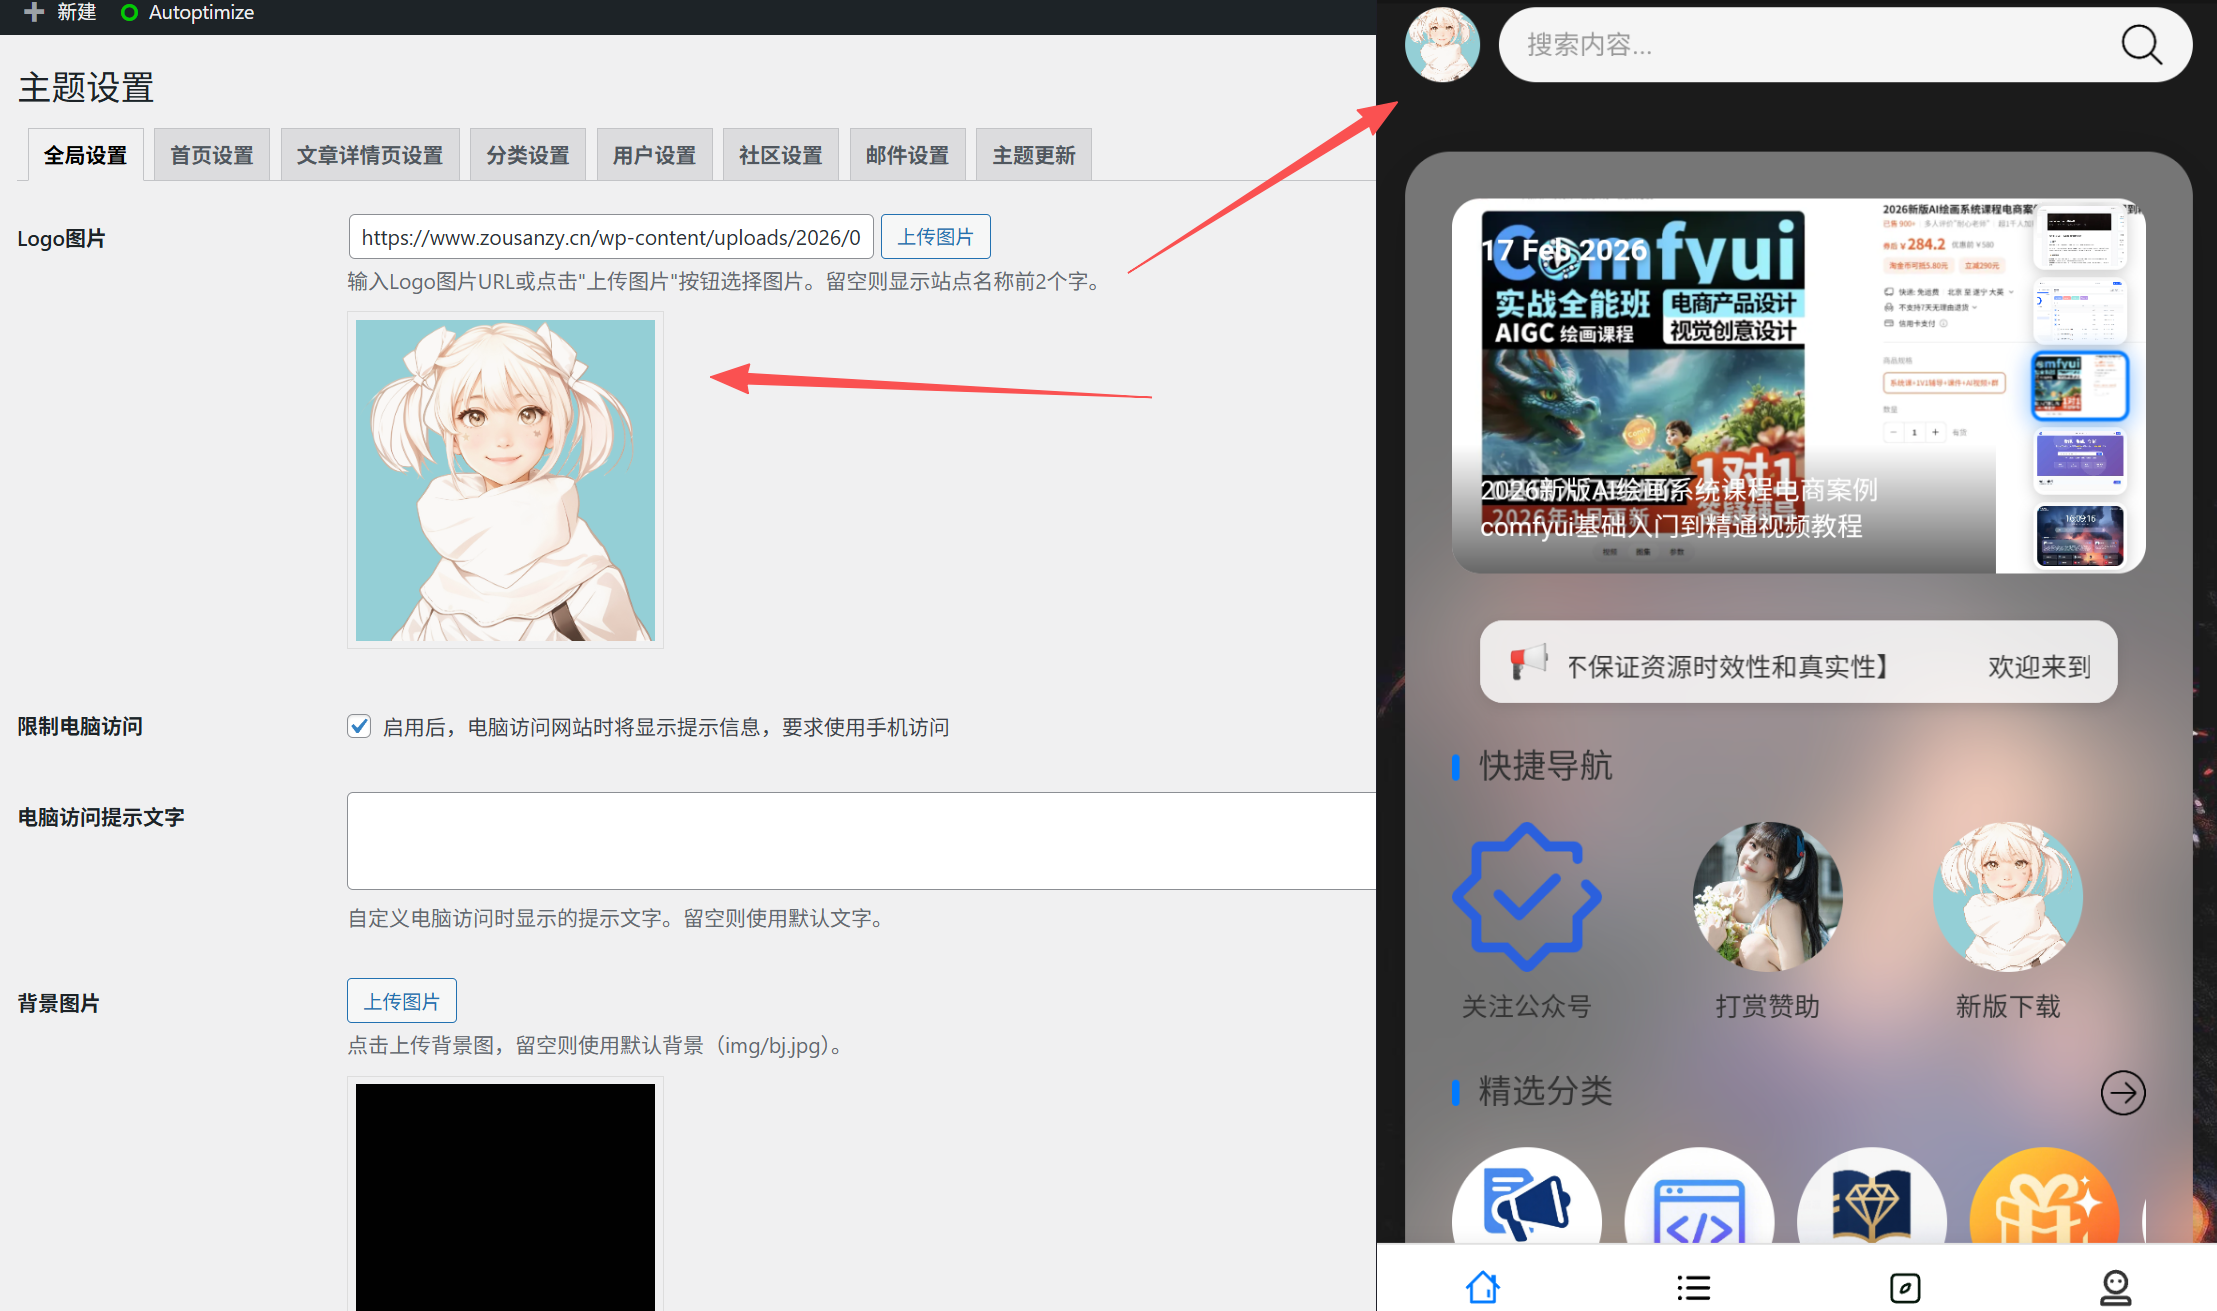The image size is (2217, 1311).
Task: Click the 打赏赞助 round thumbnail
Action: click(1767, 896)
